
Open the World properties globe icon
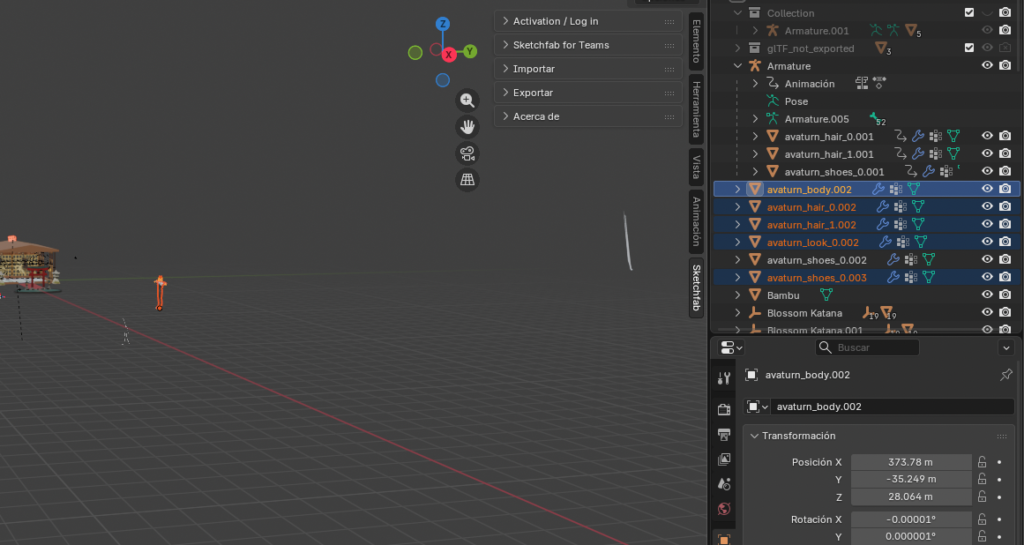click(725, 509)
